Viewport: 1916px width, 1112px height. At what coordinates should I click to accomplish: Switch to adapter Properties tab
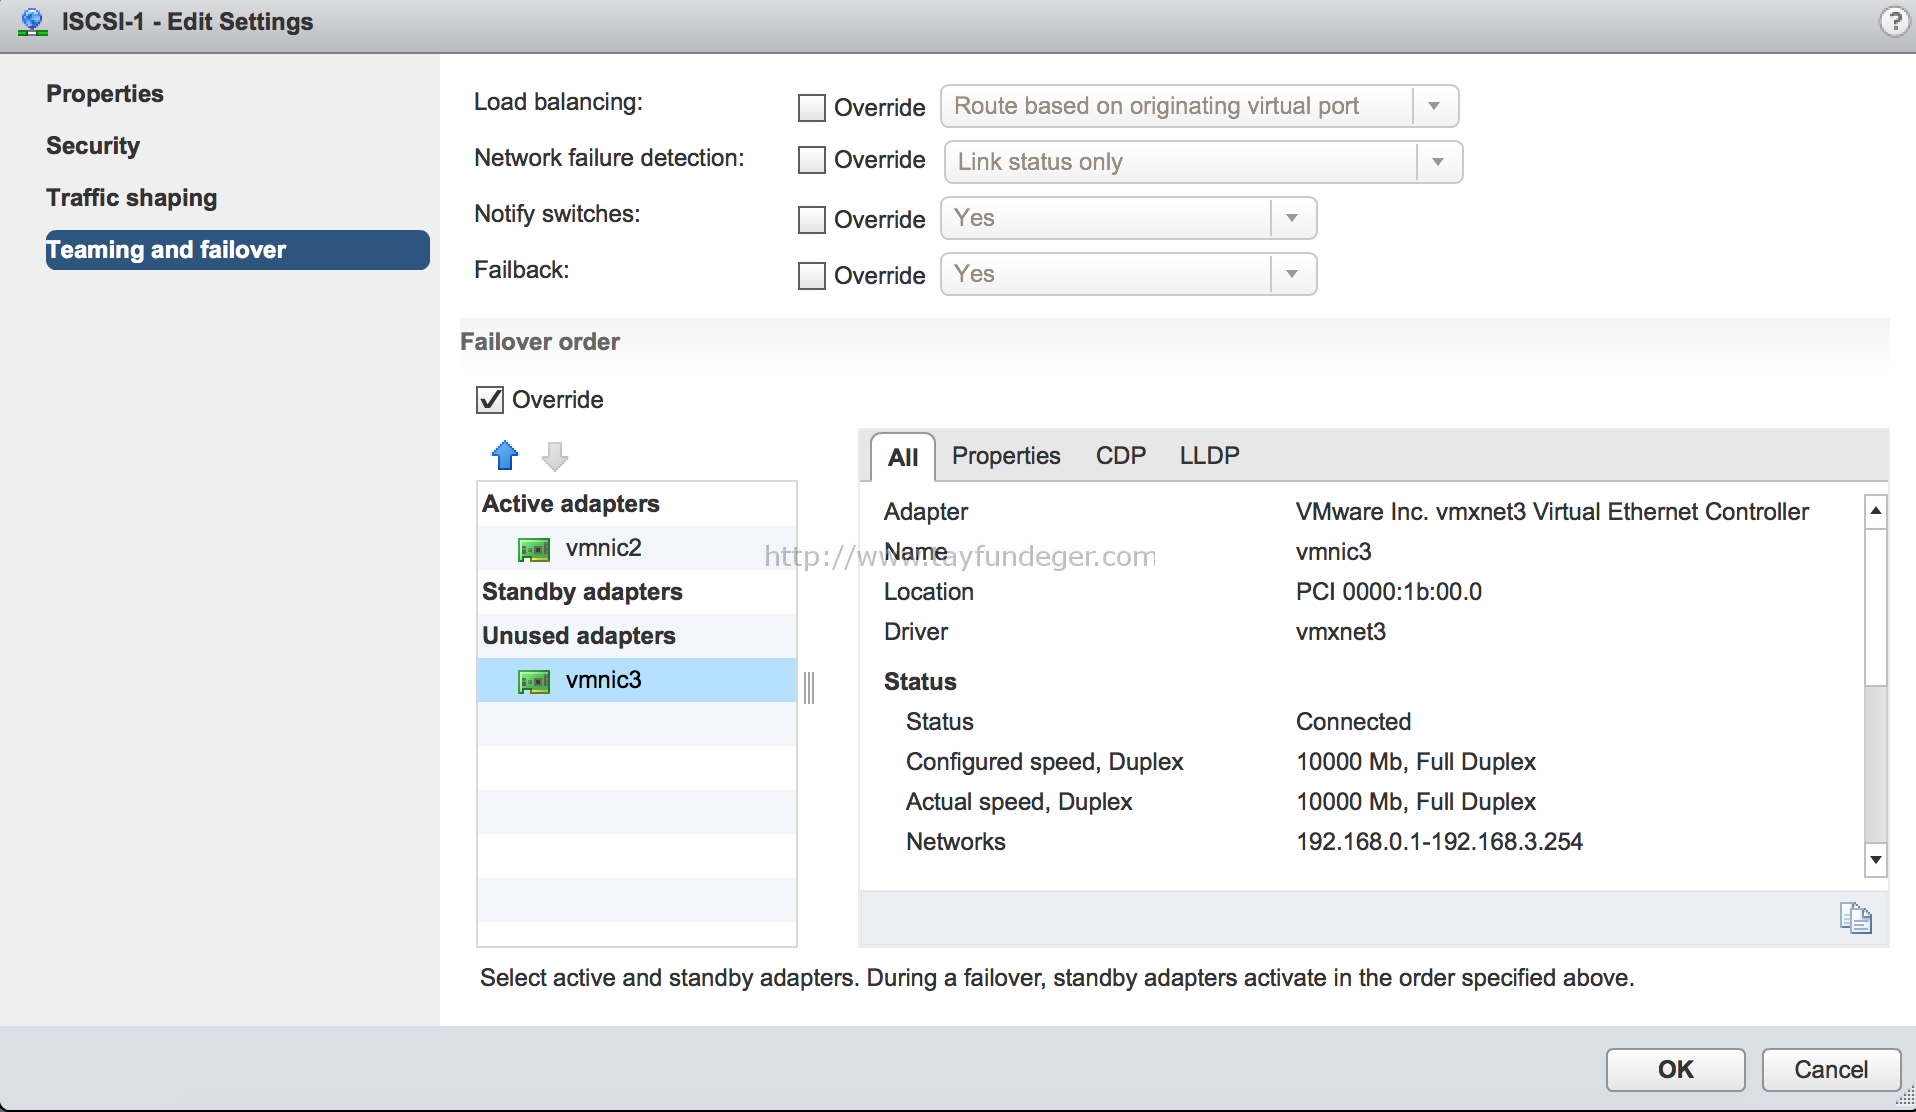pos(1006,456)
